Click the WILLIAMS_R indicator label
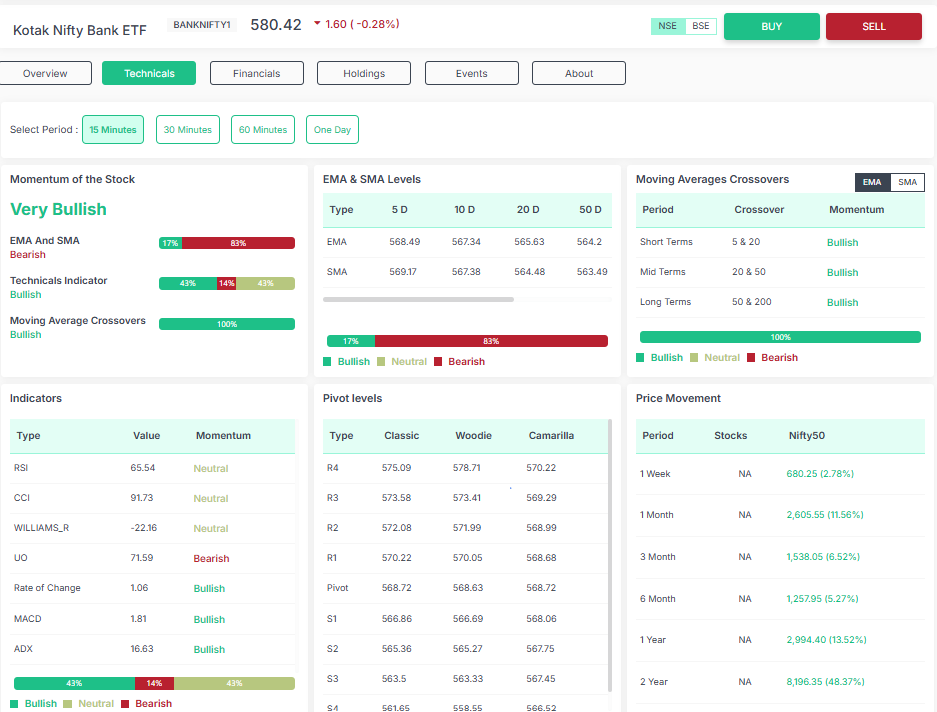937x712 pixels. coord(41,528)
